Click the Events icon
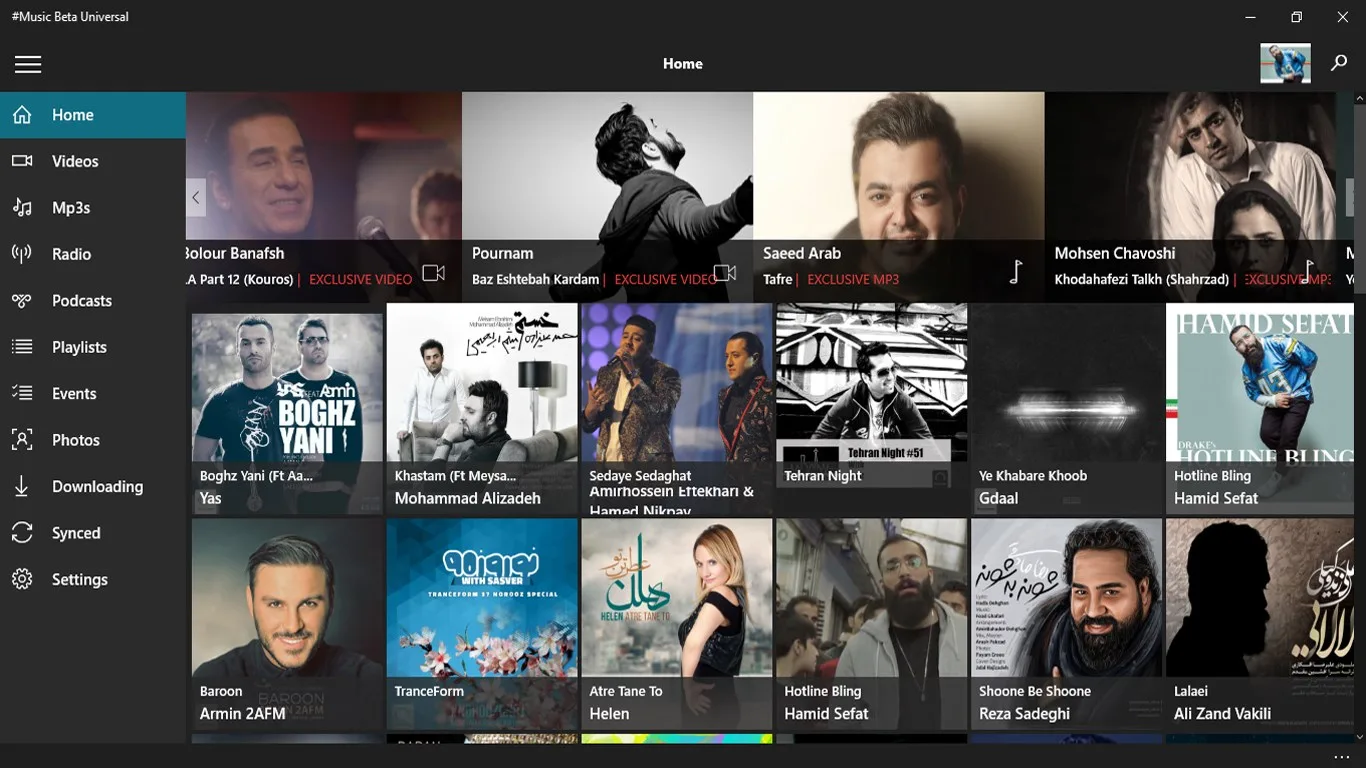 pyautogui.click(x=22, y=393)
